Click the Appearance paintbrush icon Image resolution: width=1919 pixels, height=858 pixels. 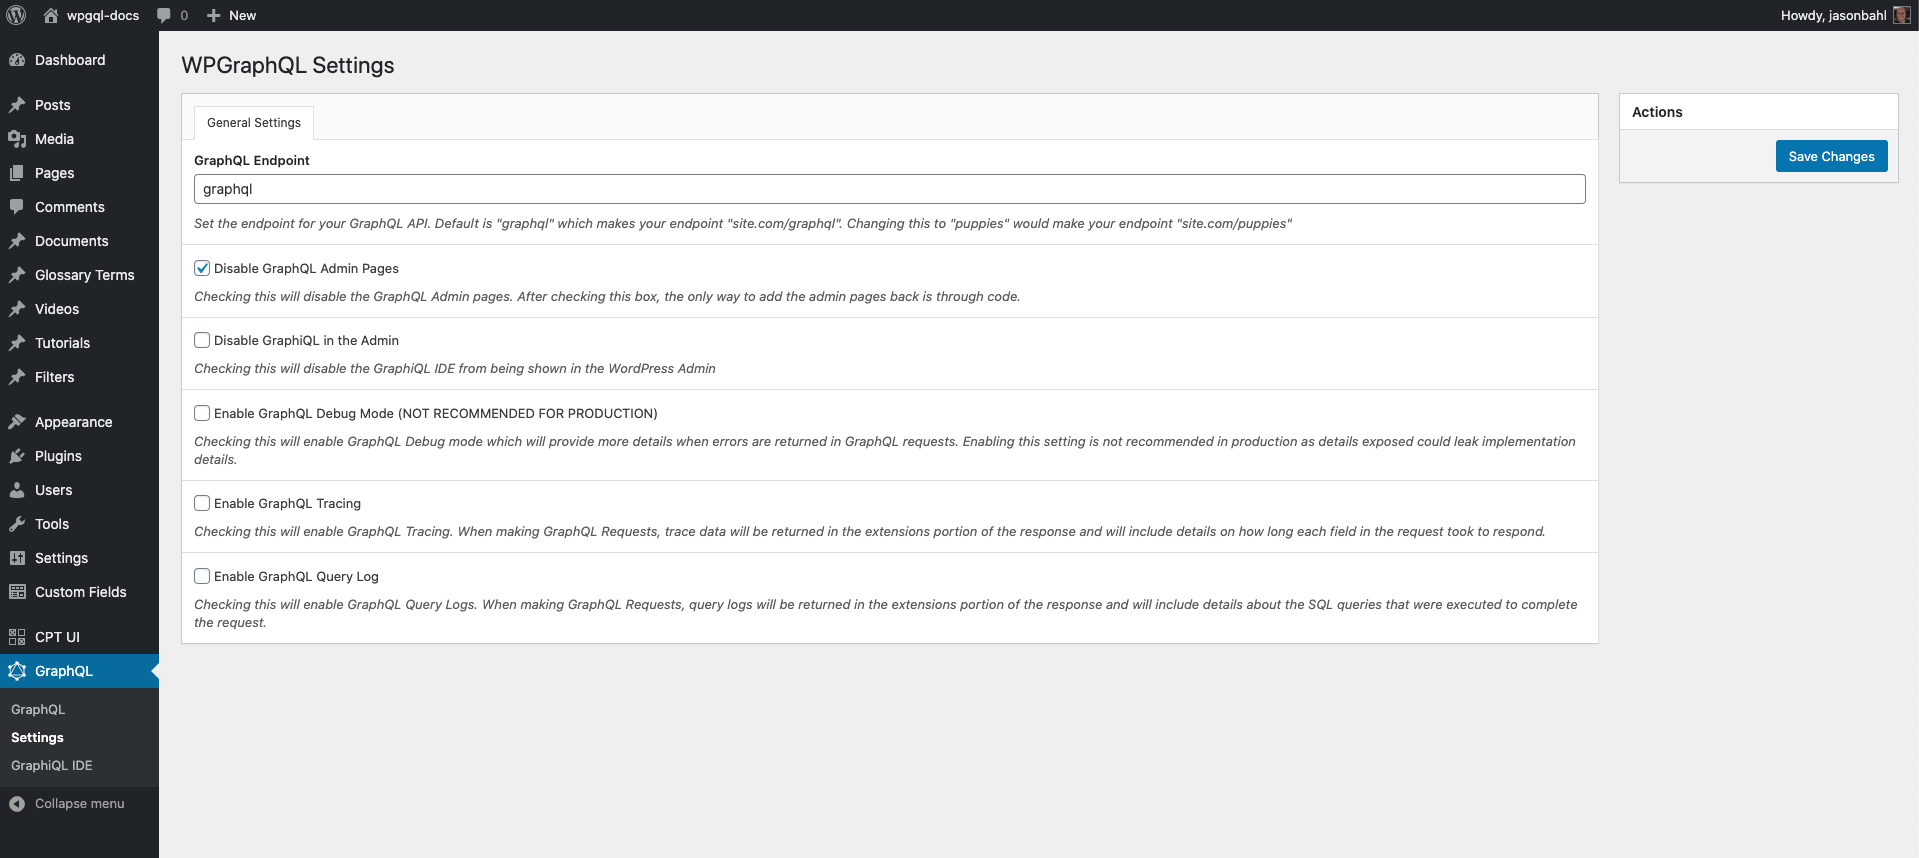coord(17,422)
